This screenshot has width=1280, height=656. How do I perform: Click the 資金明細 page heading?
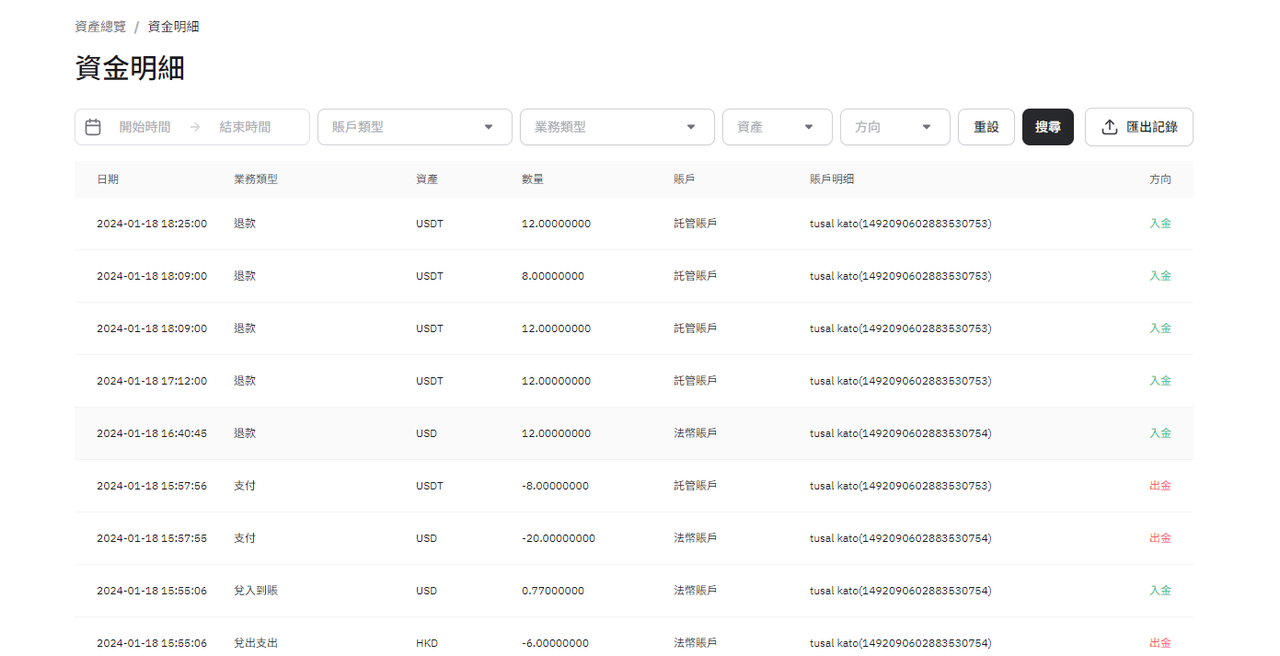(130, 69)
